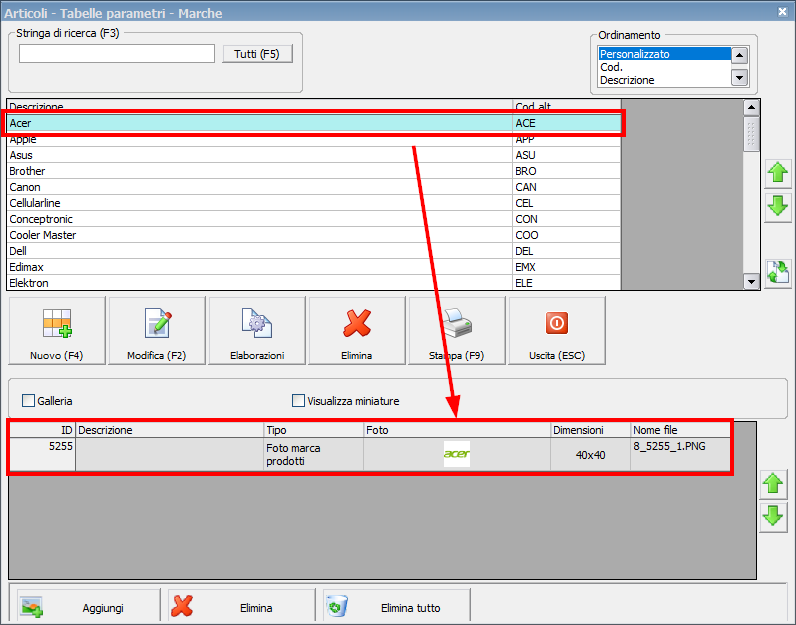Click the brand list scrollbar thumb

(751, 134)
